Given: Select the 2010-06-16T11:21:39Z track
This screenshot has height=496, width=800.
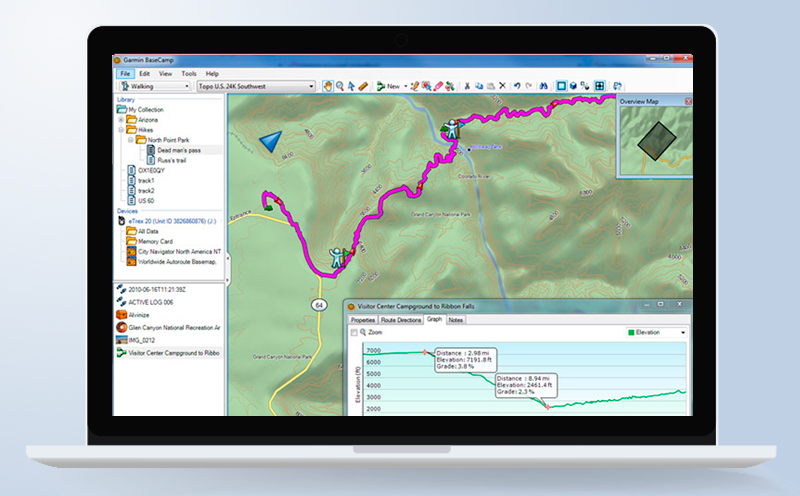Looking at the screenshot, I should (x=157, y=289).
